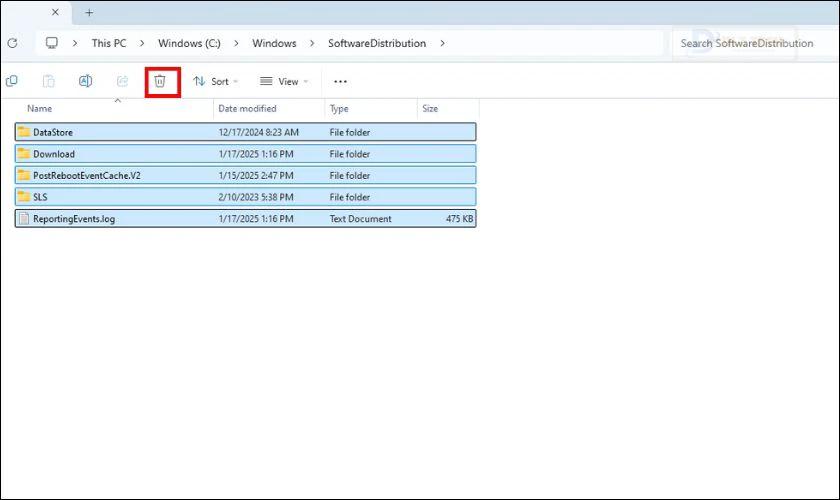Click the Copy toolbar icon
Viewport: 840px width, 500px height.
click(x=12, y=81)
